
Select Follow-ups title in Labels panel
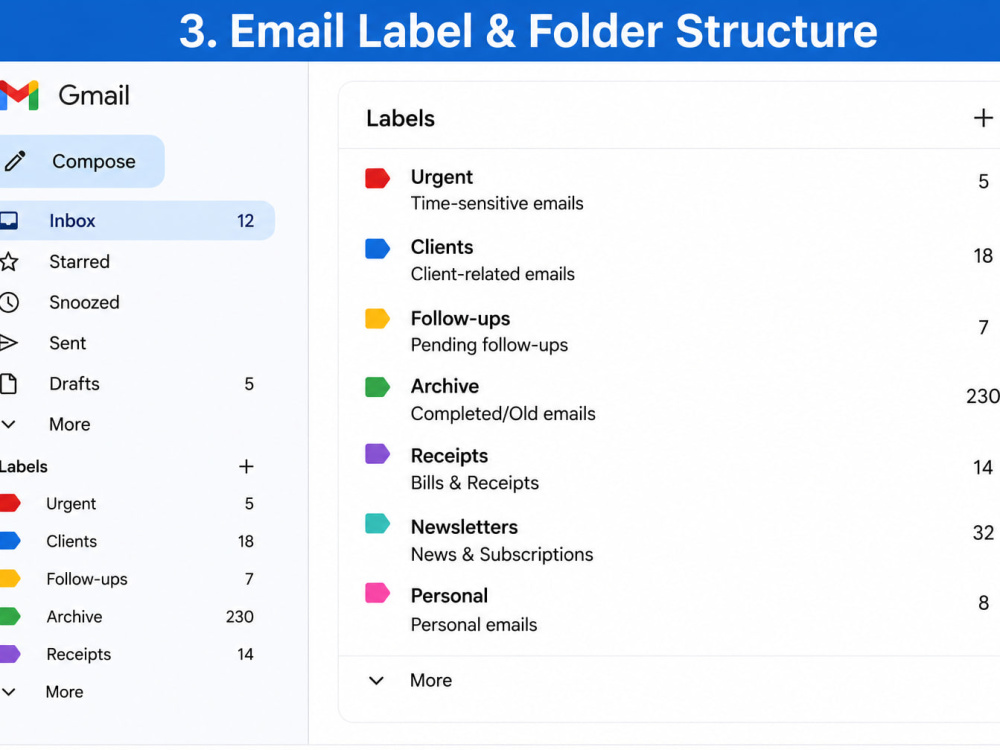[x=460, y=318]
